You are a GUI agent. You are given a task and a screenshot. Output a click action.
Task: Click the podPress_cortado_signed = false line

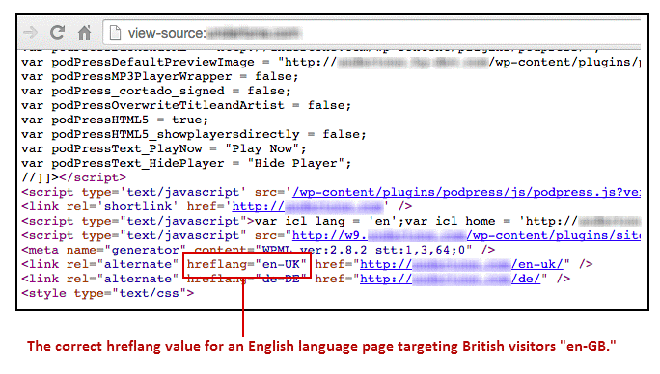point(156,91)
